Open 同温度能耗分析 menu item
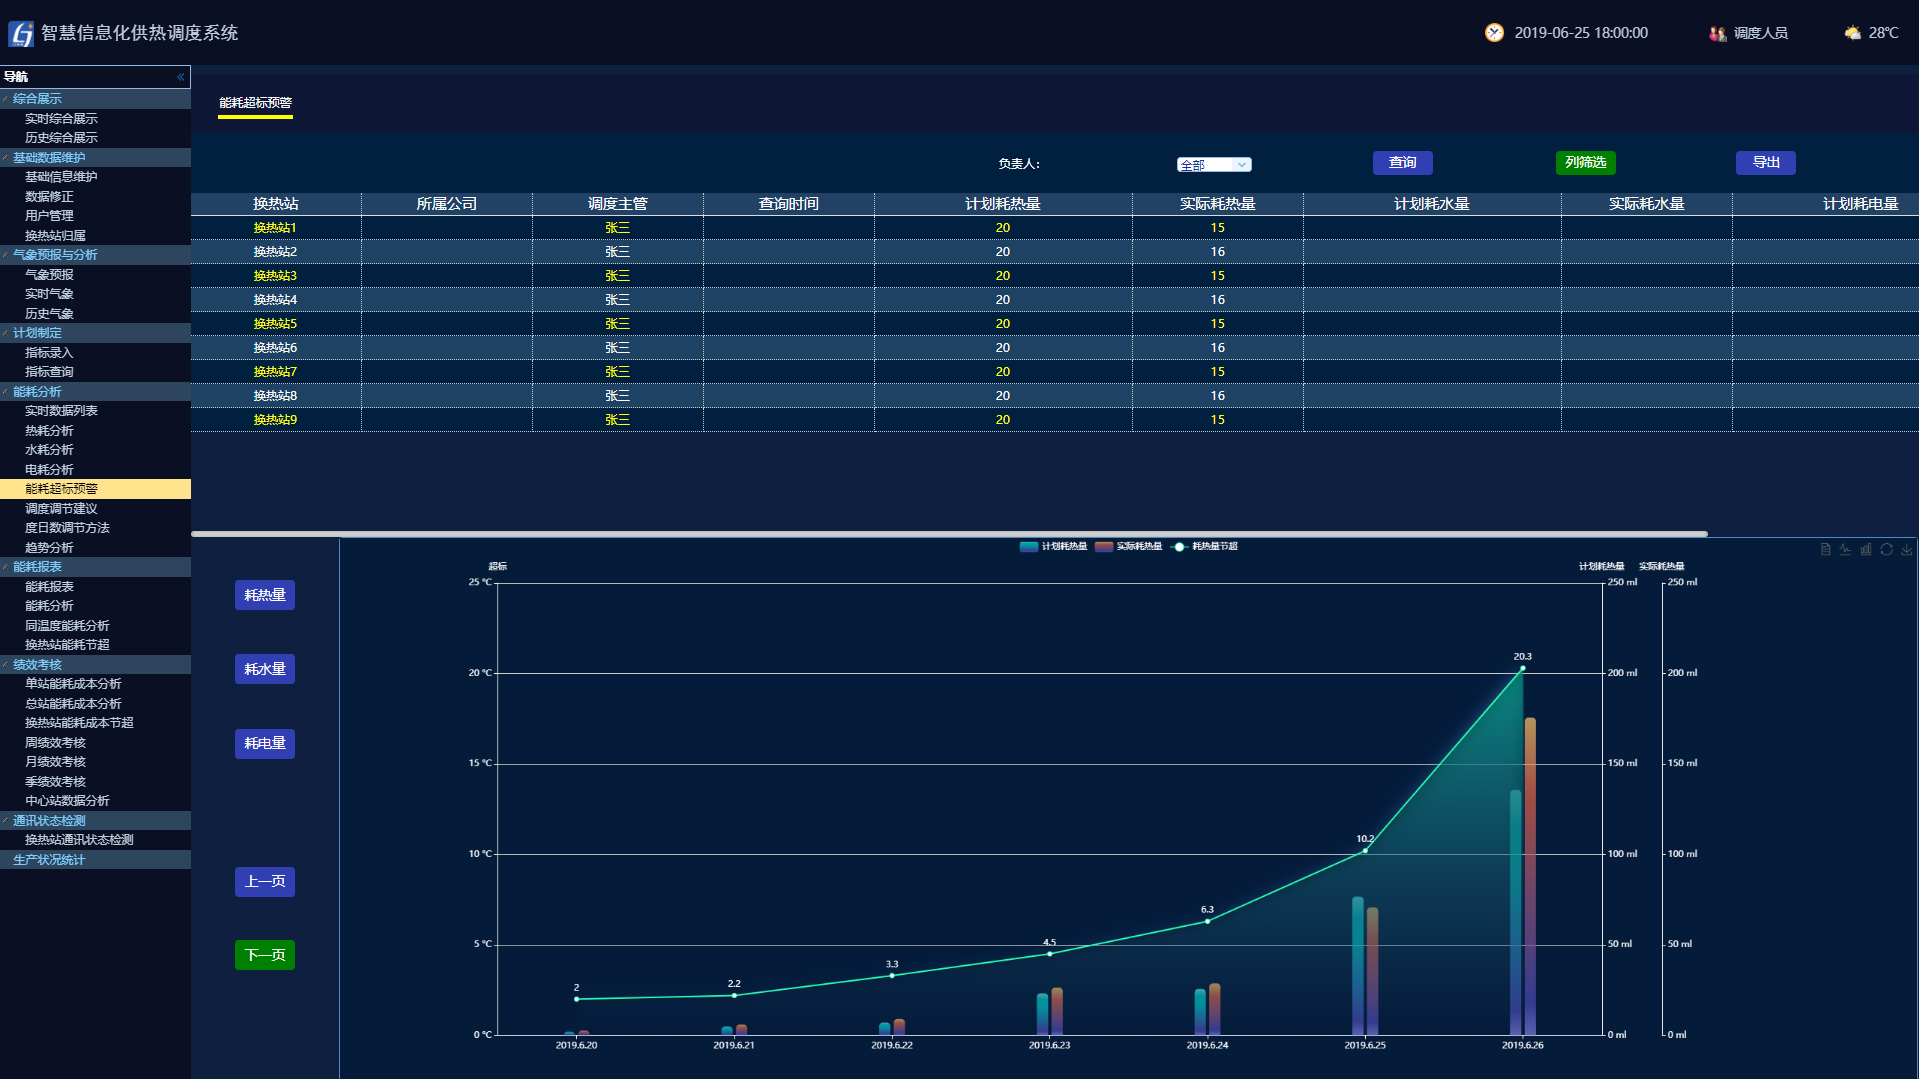 (67, 626)
